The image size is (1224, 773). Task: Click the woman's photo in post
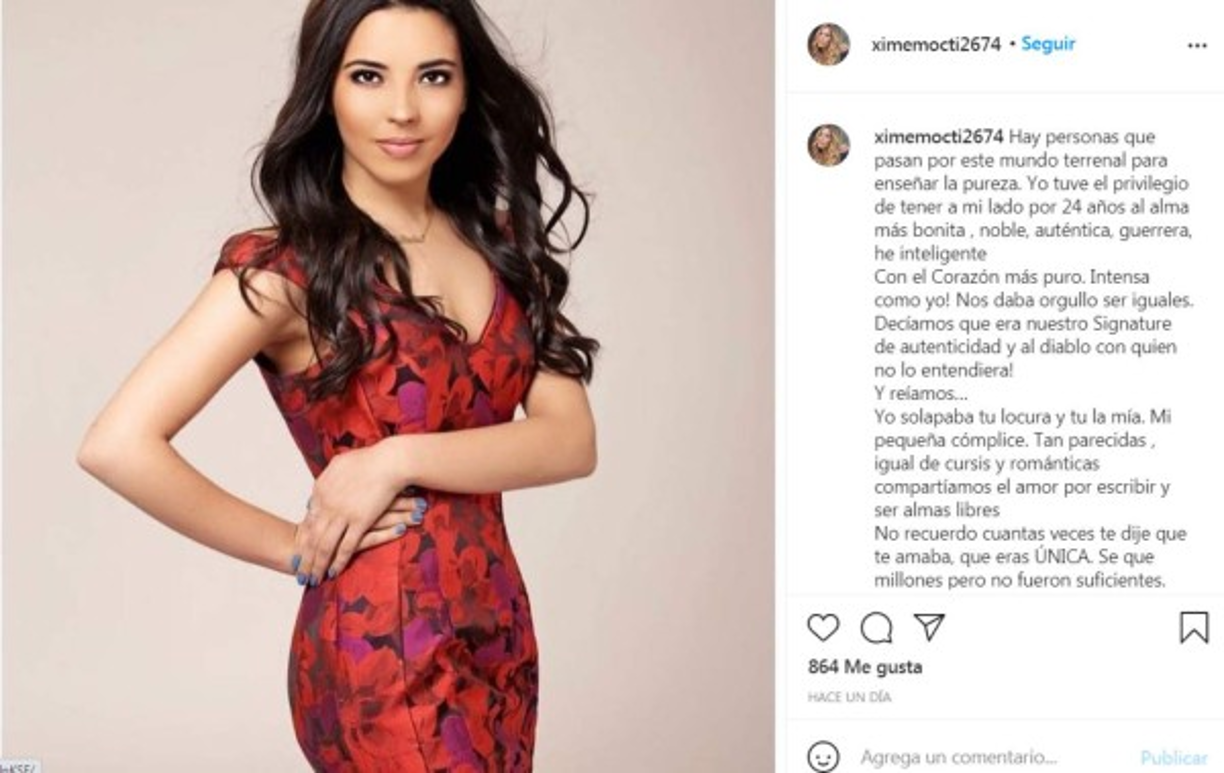coord(388,386)
